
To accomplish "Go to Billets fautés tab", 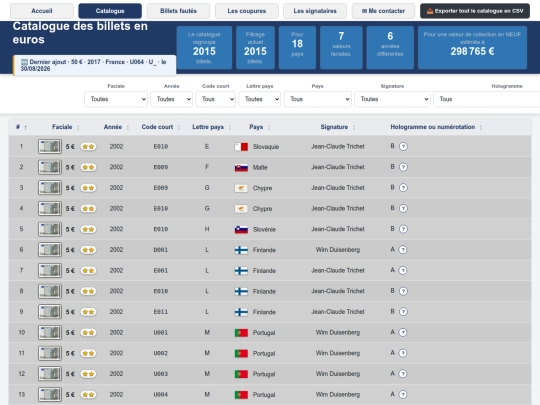I will point(178,11).
